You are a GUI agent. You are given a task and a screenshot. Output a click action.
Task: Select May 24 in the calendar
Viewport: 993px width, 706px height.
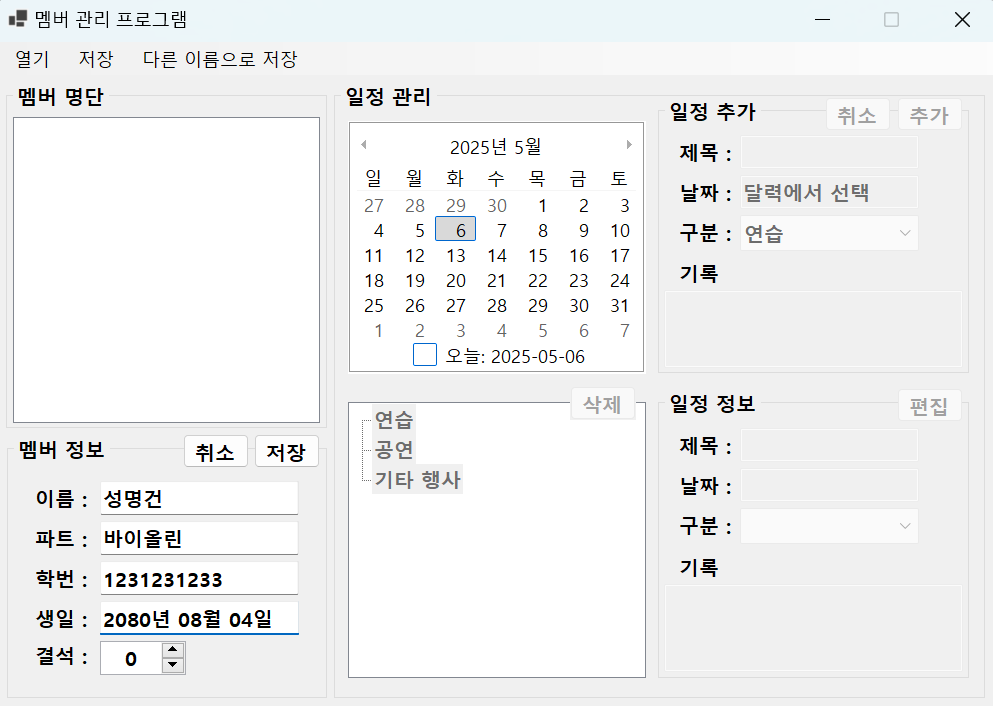click(x=619, y=281)
